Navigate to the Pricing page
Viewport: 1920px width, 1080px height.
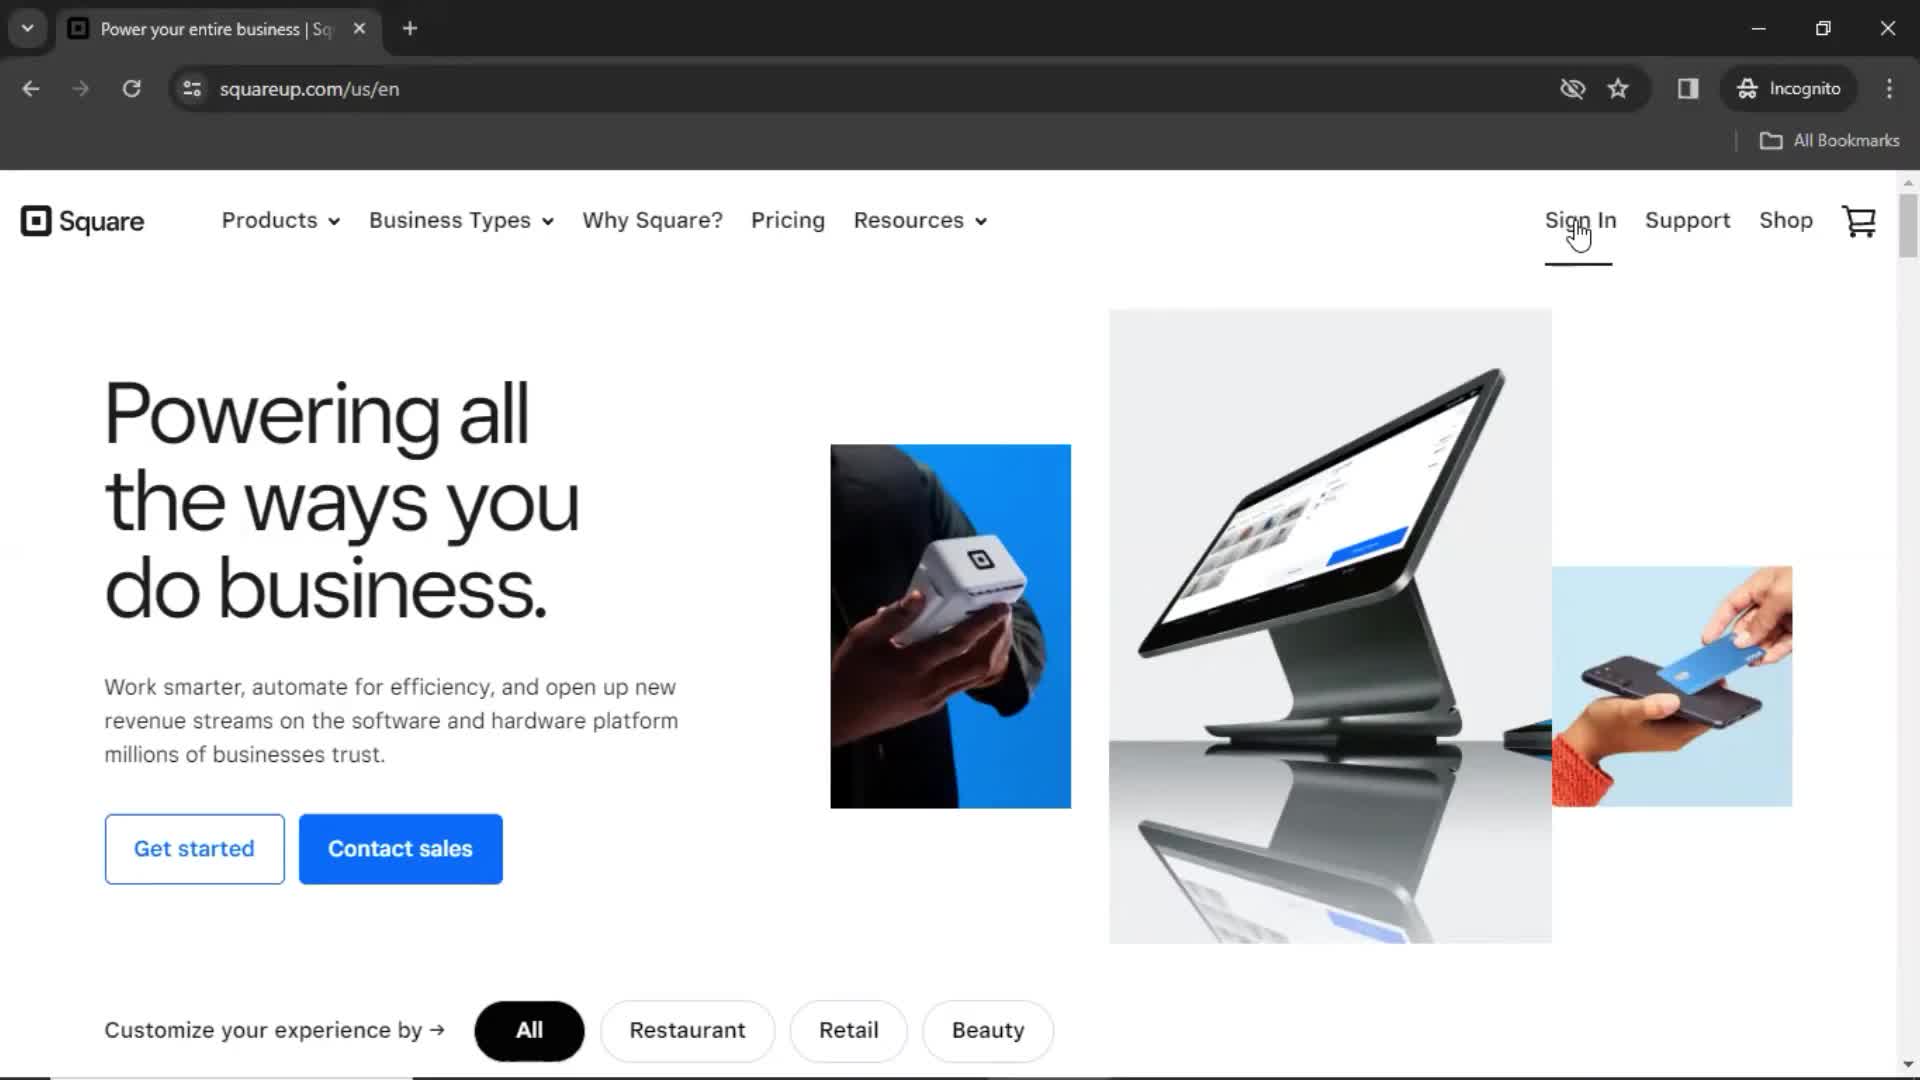(787, 220)
